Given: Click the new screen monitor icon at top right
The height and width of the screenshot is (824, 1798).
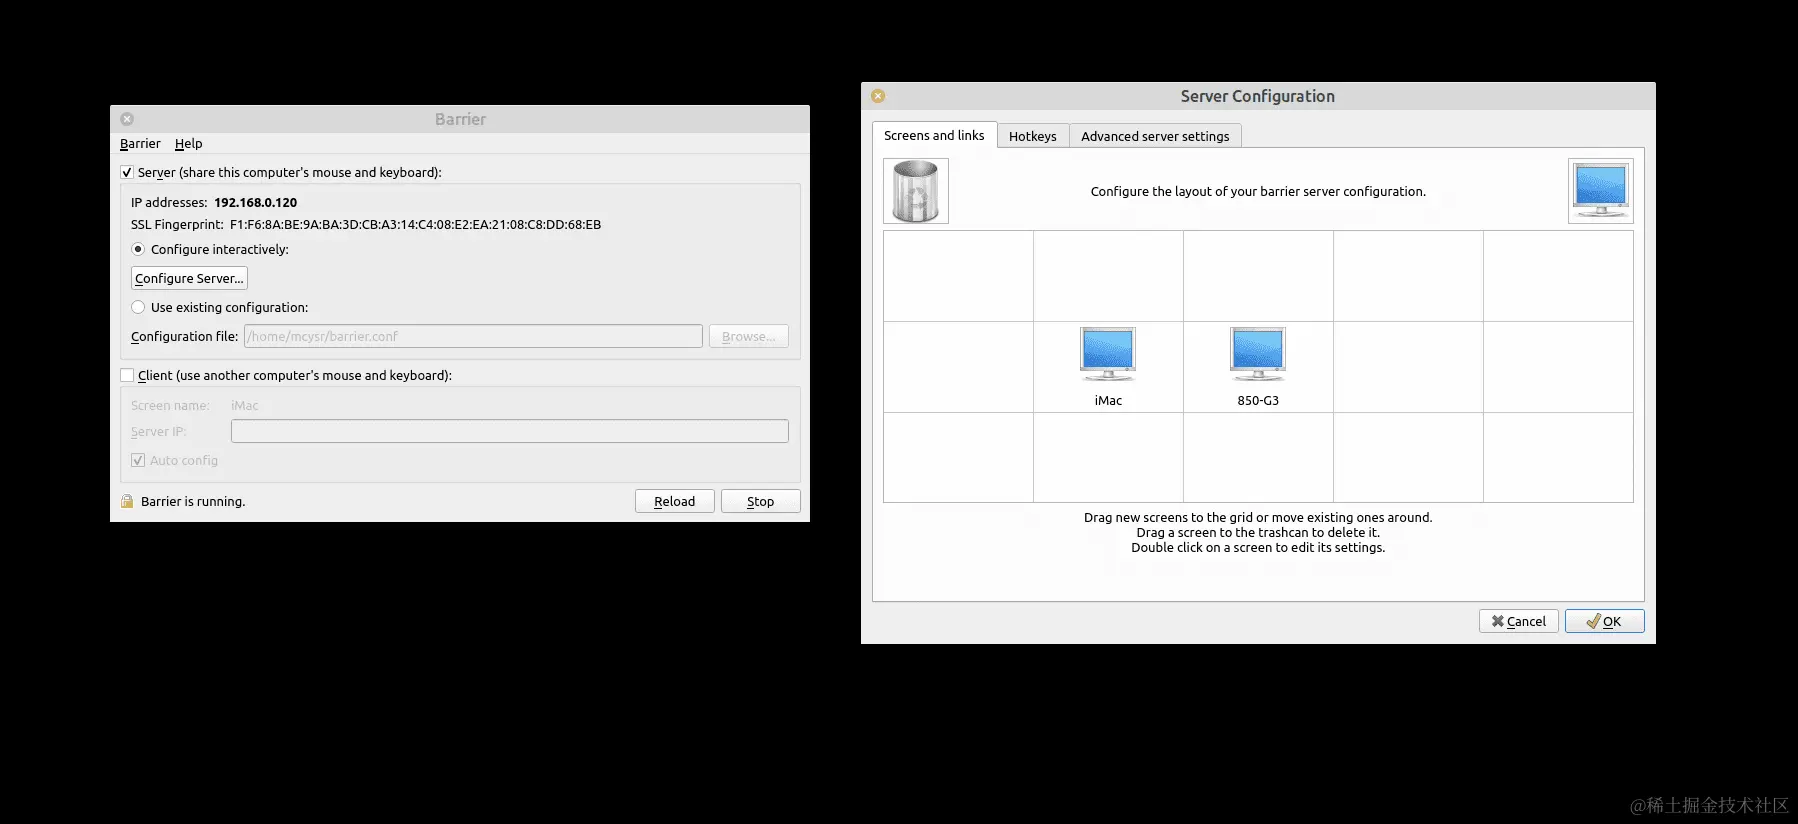Looking at the screenshot, I should [x=1601, y=191].
